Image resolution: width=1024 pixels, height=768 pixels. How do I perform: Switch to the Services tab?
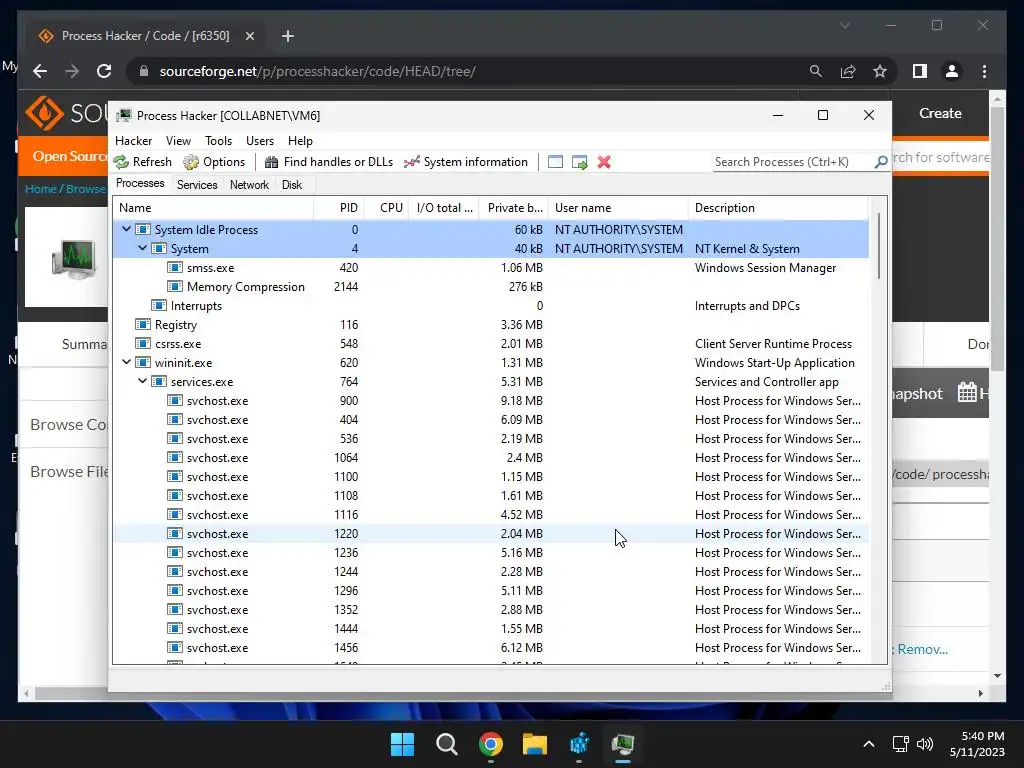197,185
